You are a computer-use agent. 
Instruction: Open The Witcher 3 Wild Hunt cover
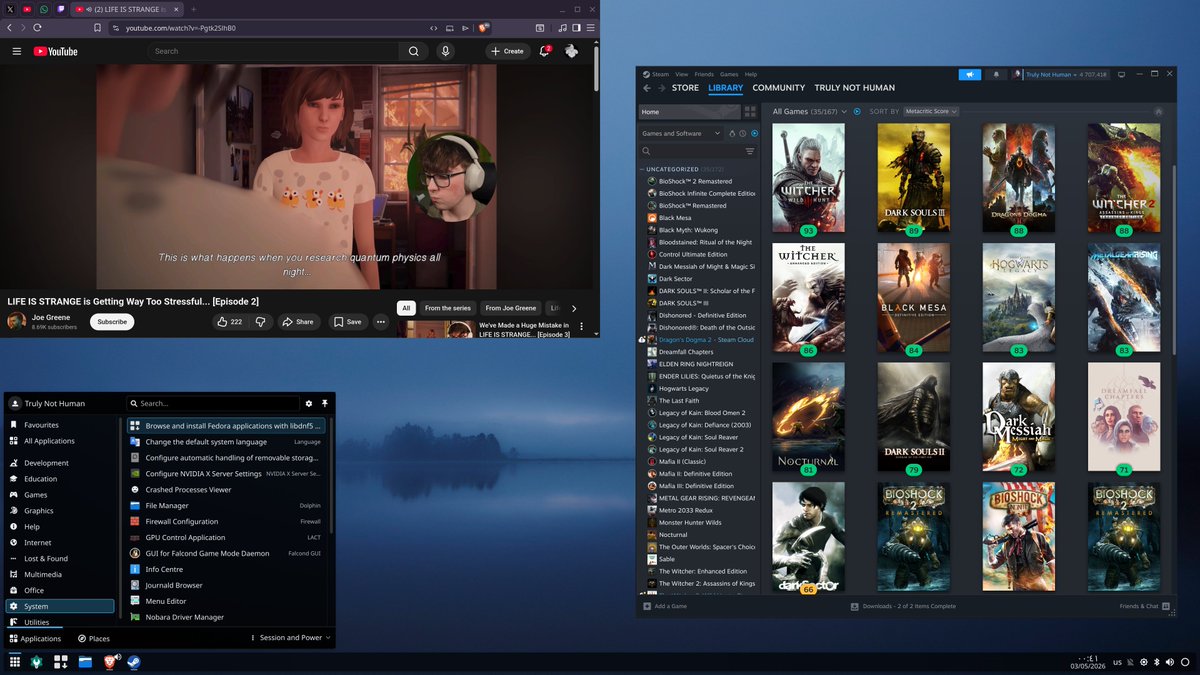pos(808,178)
